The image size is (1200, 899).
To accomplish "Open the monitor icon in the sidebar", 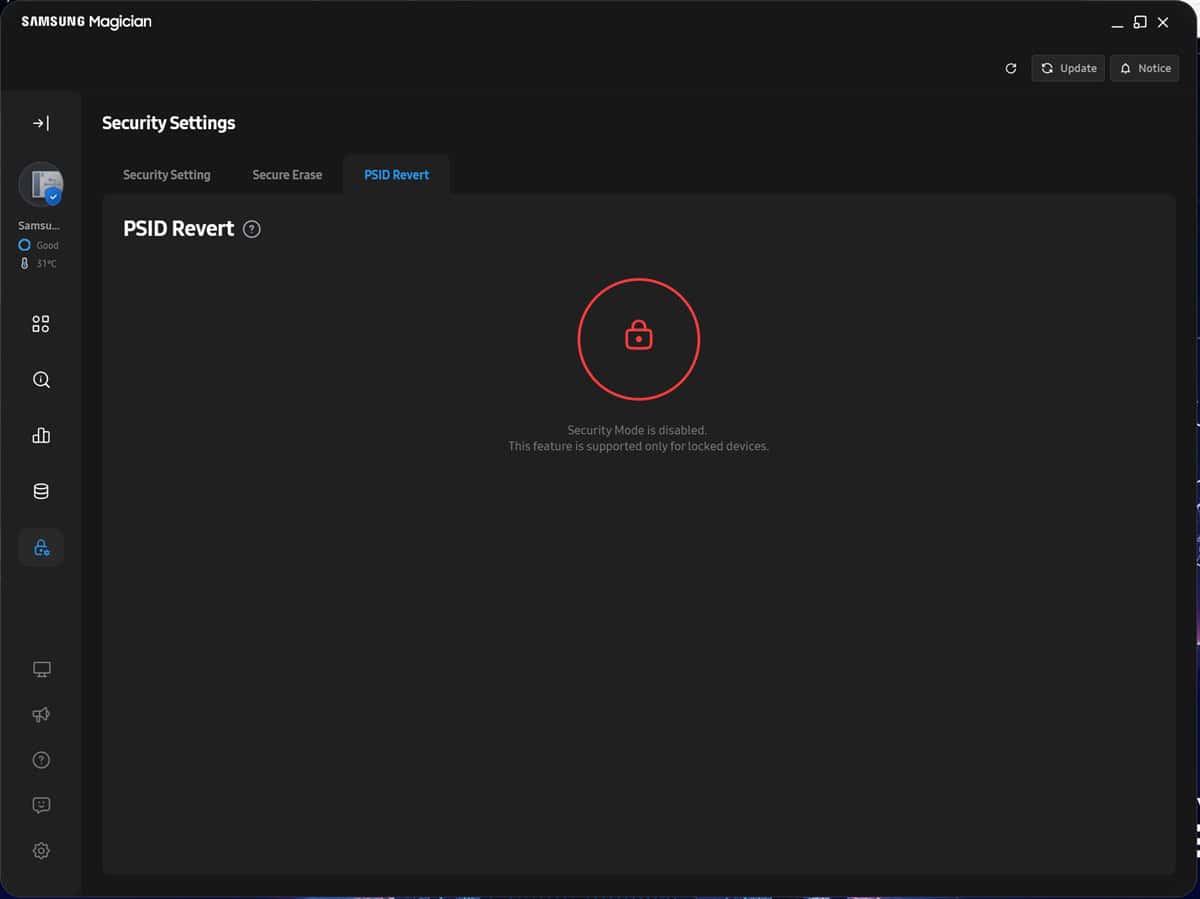I will pos(41,669).
